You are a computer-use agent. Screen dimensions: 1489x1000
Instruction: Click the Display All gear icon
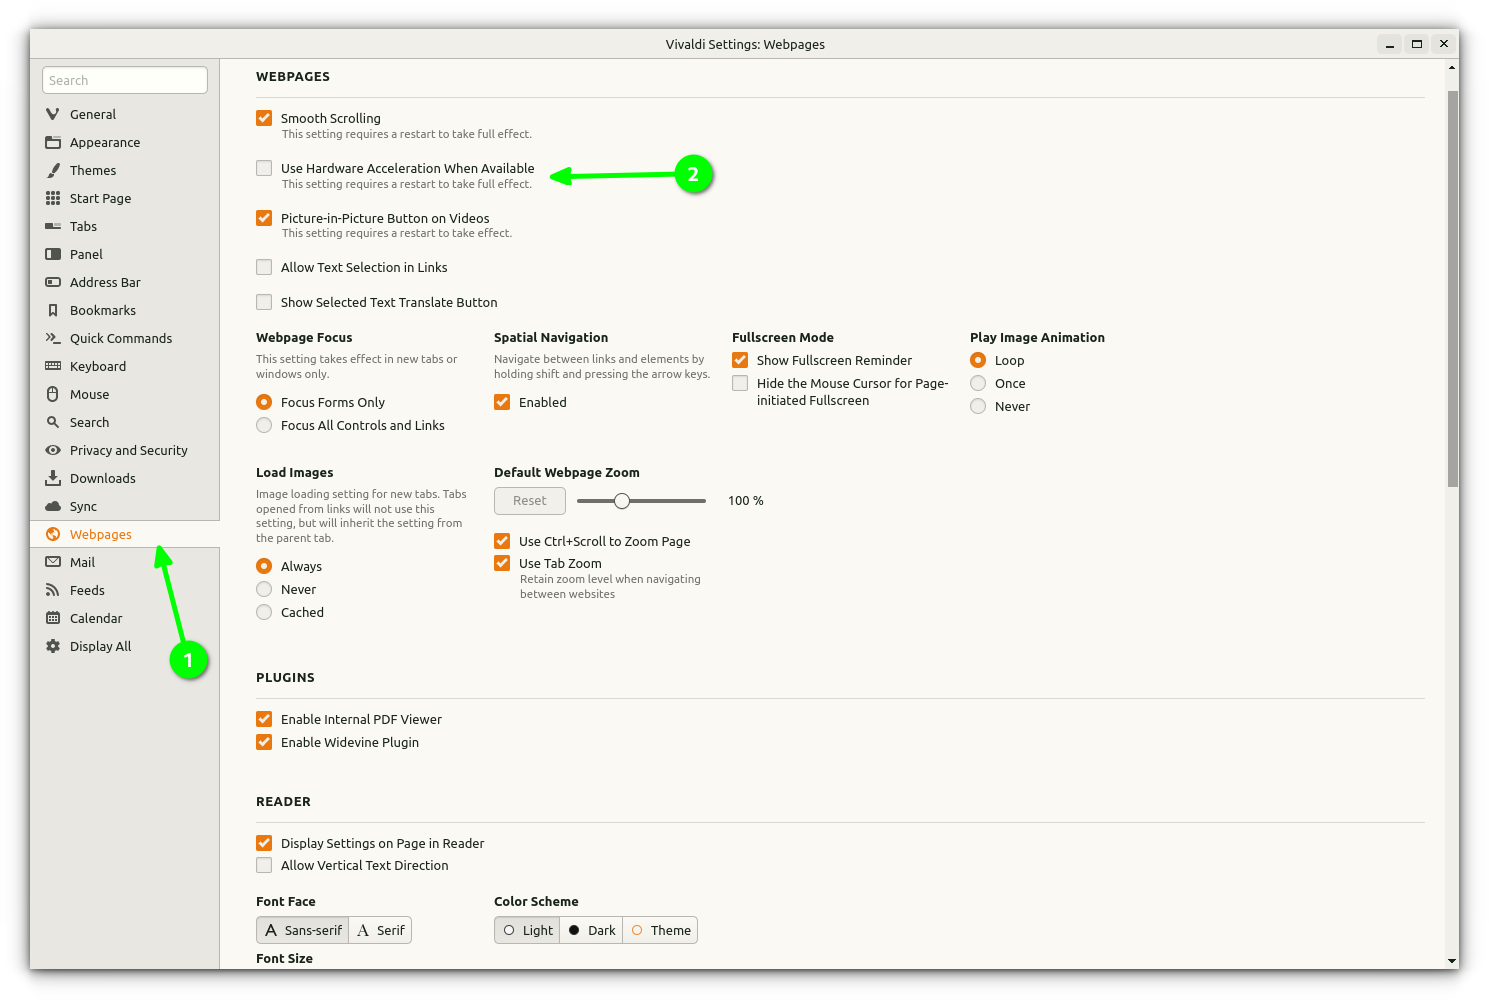pos(53,646)
